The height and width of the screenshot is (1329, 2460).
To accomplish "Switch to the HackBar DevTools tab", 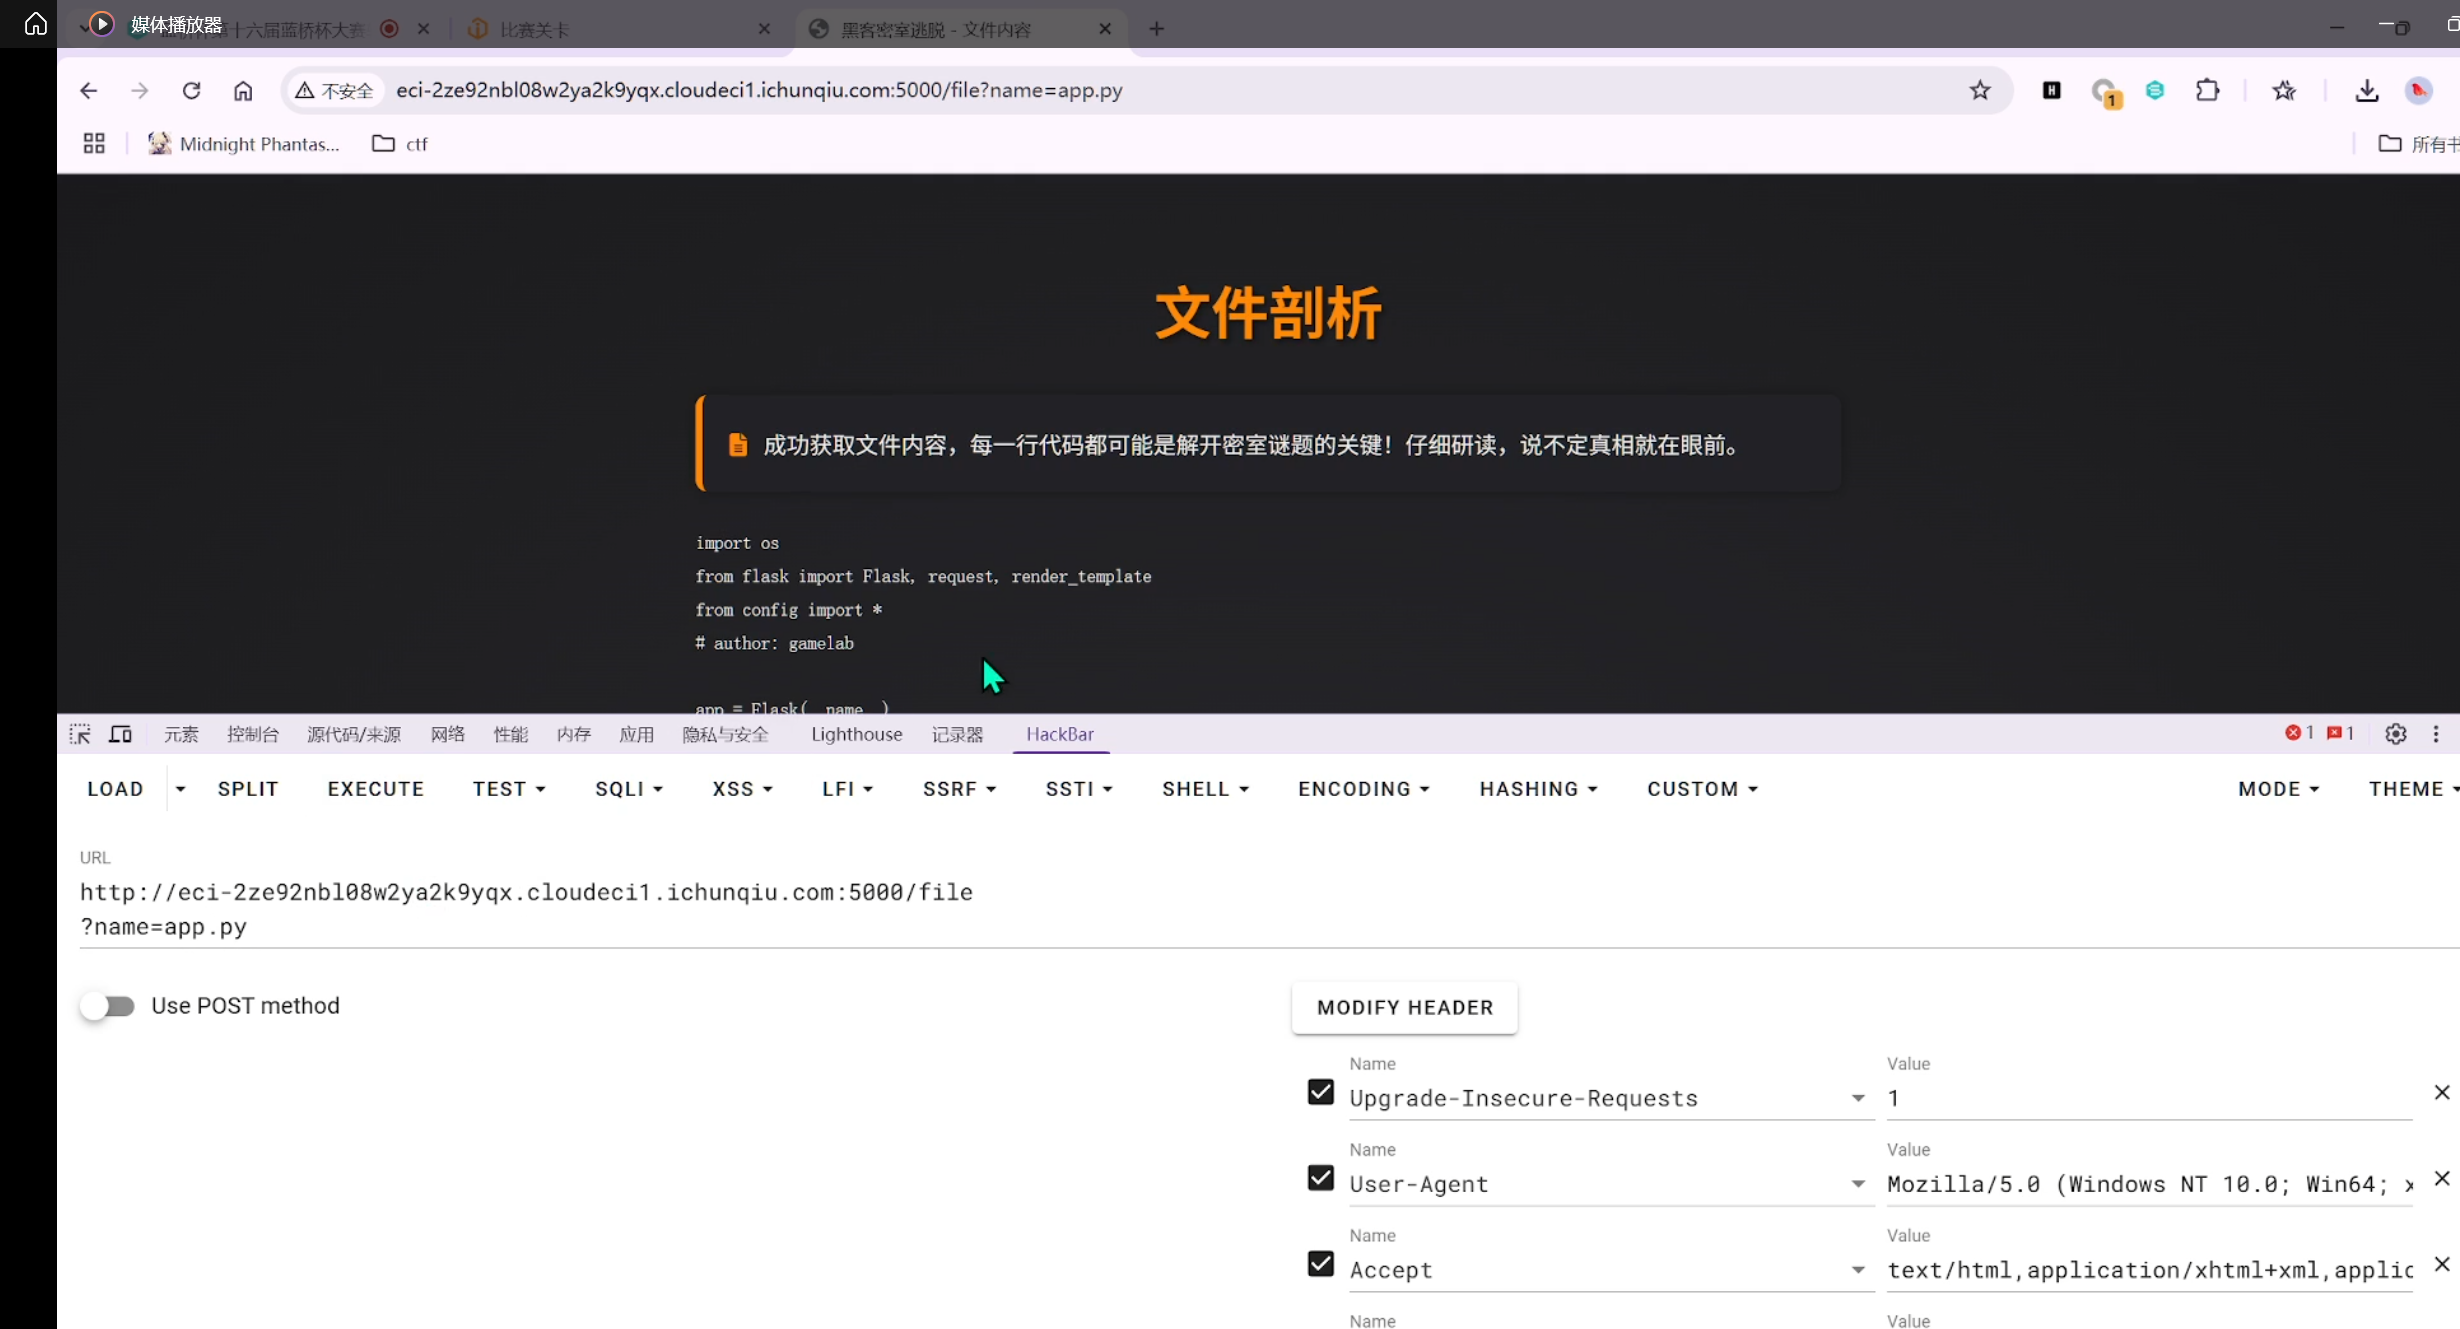I will coord(1059,734).
